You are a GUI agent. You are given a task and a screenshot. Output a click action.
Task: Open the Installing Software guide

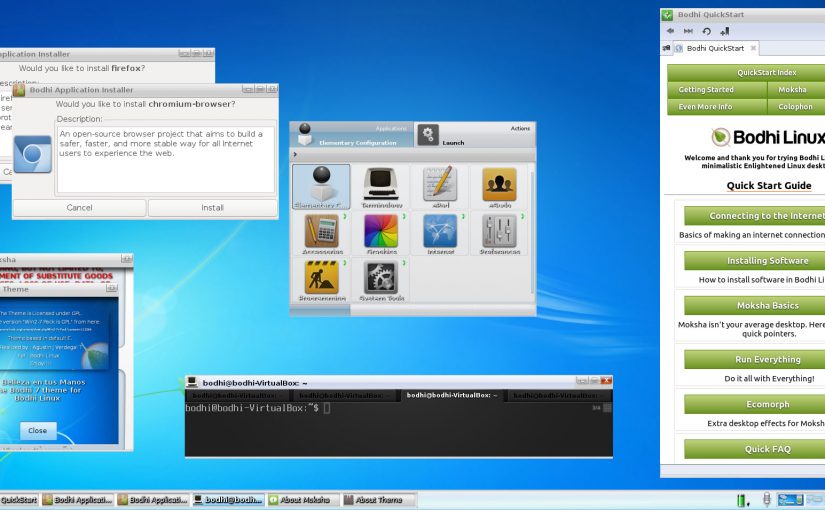click(754, 261)
